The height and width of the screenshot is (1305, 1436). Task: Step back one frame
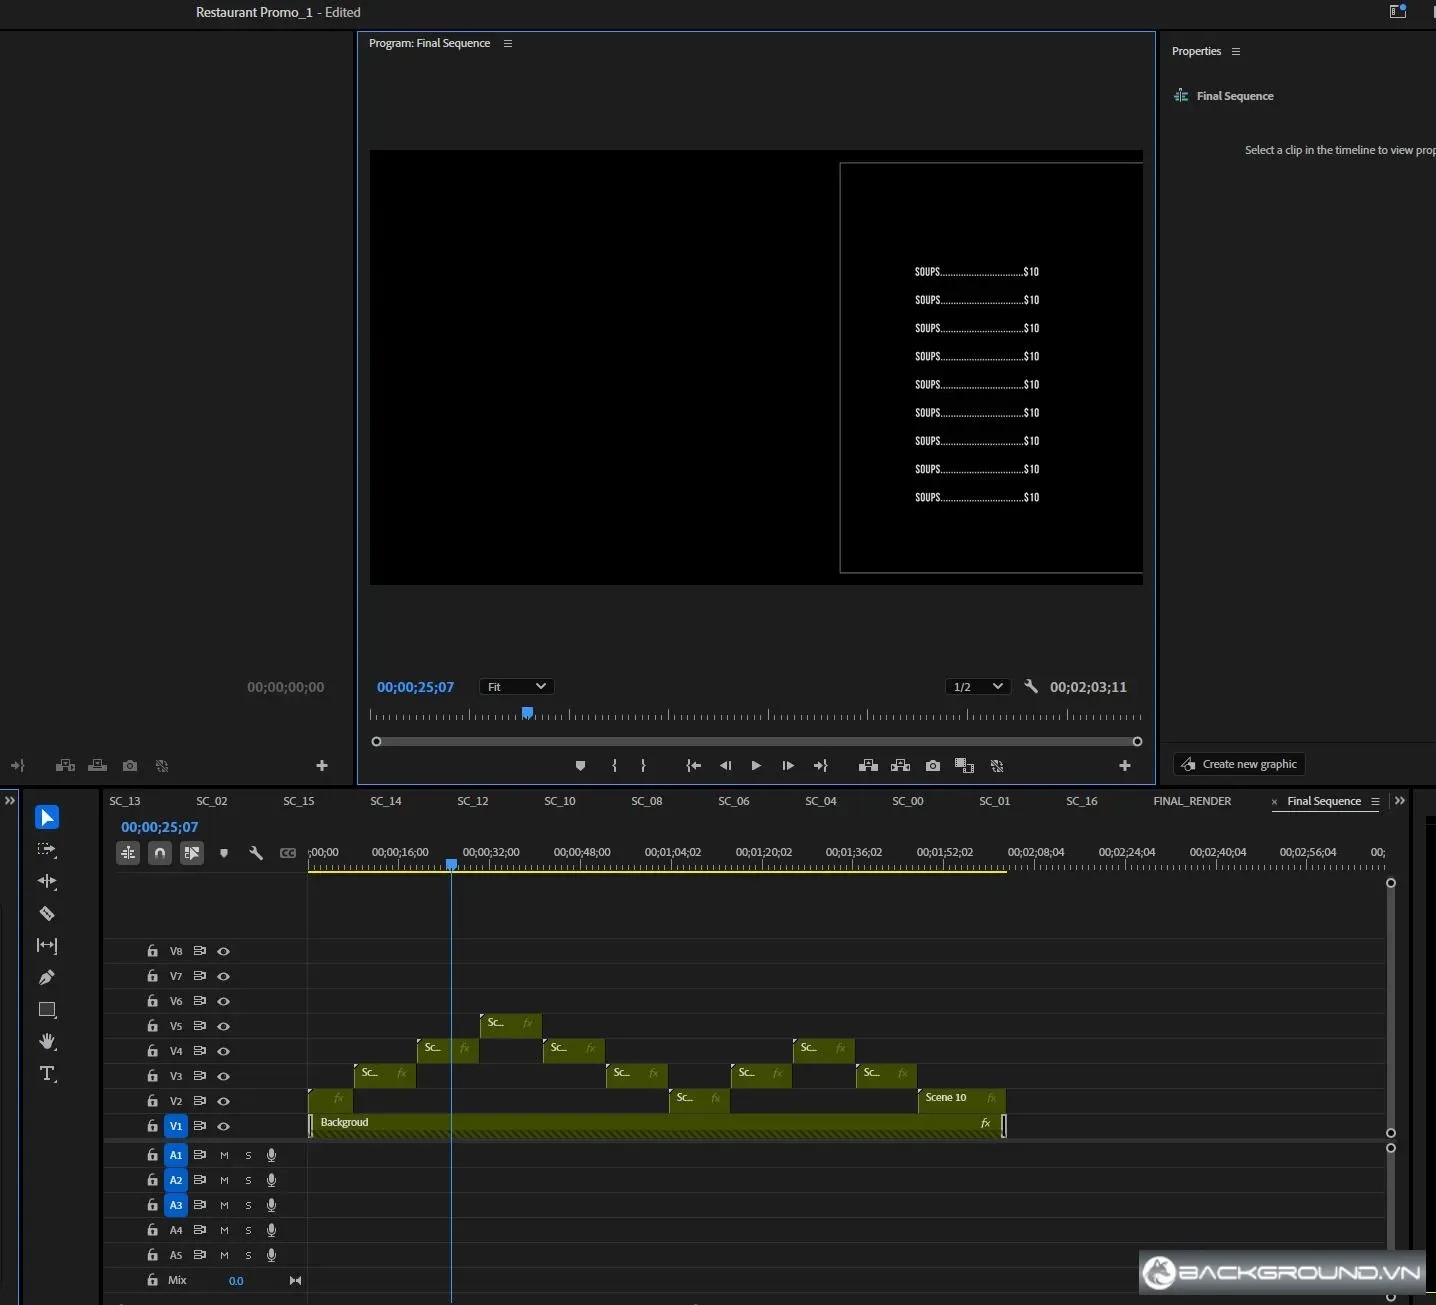tap(725, 766)
